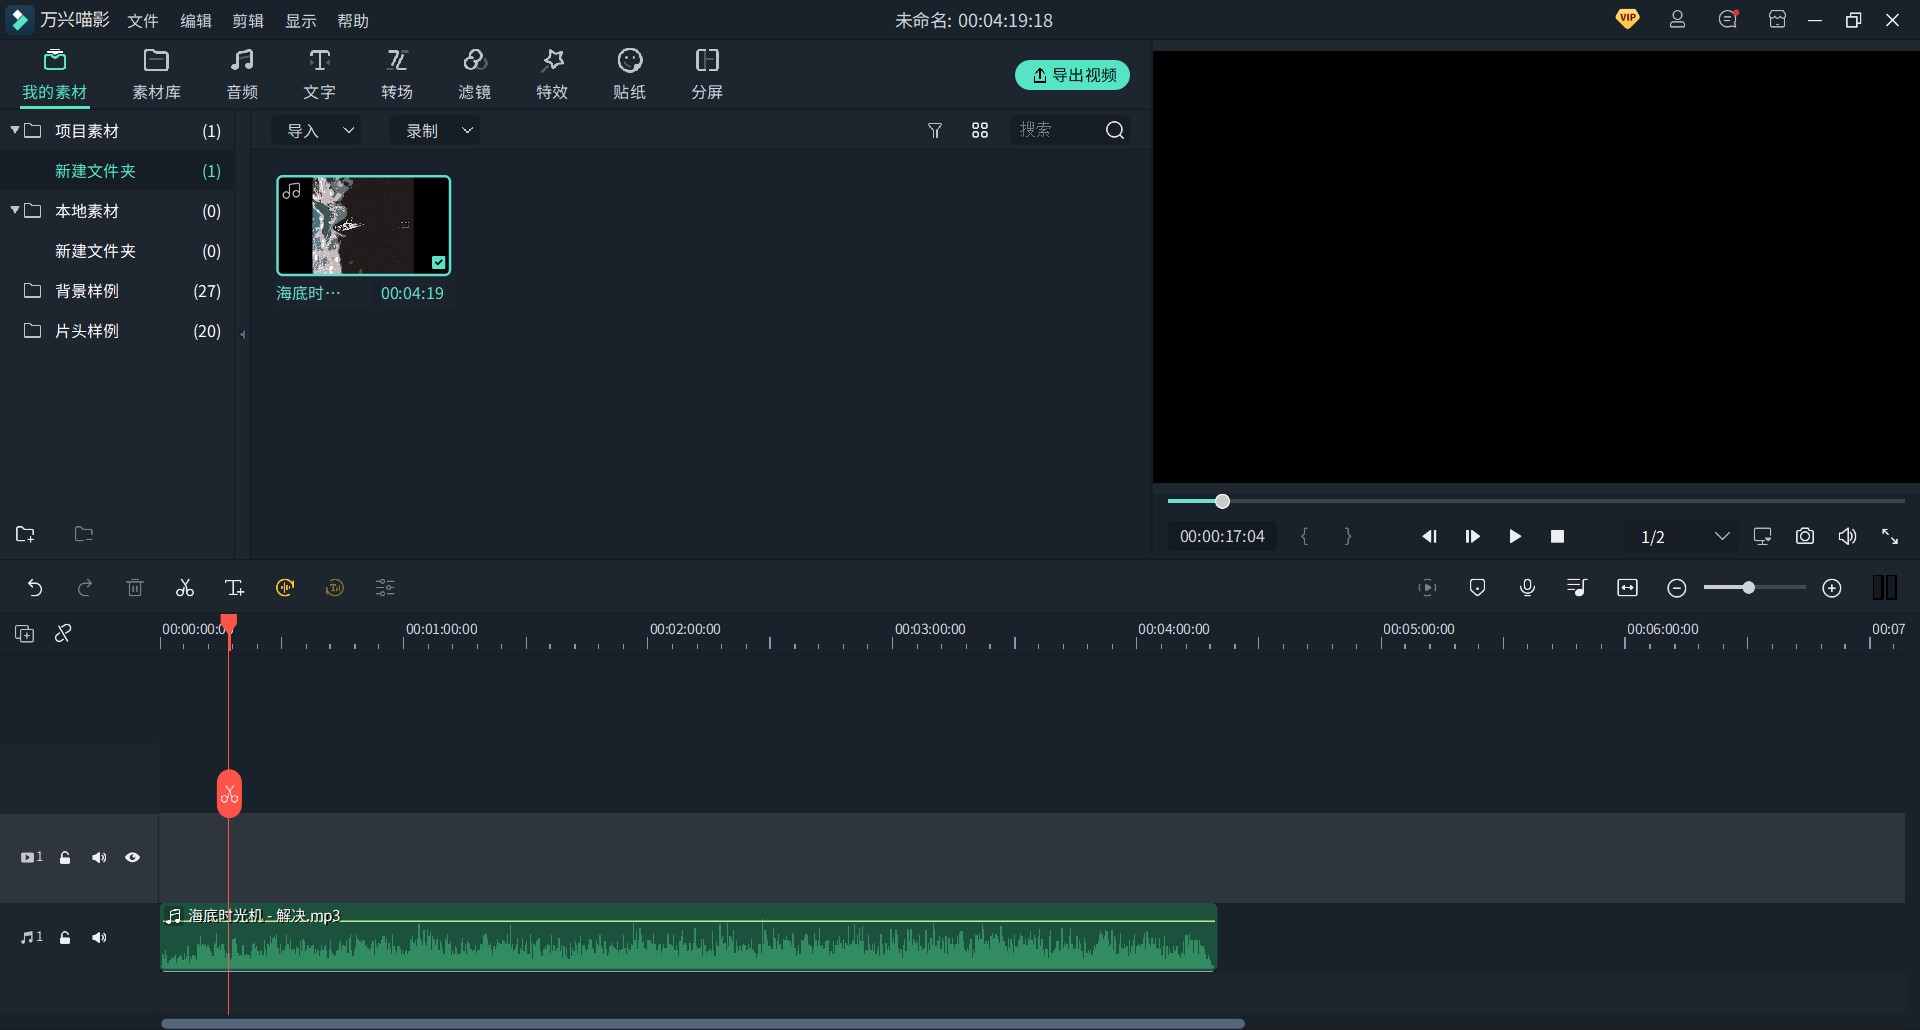Delete the selected clip using the trash icon

click(135, 587)
